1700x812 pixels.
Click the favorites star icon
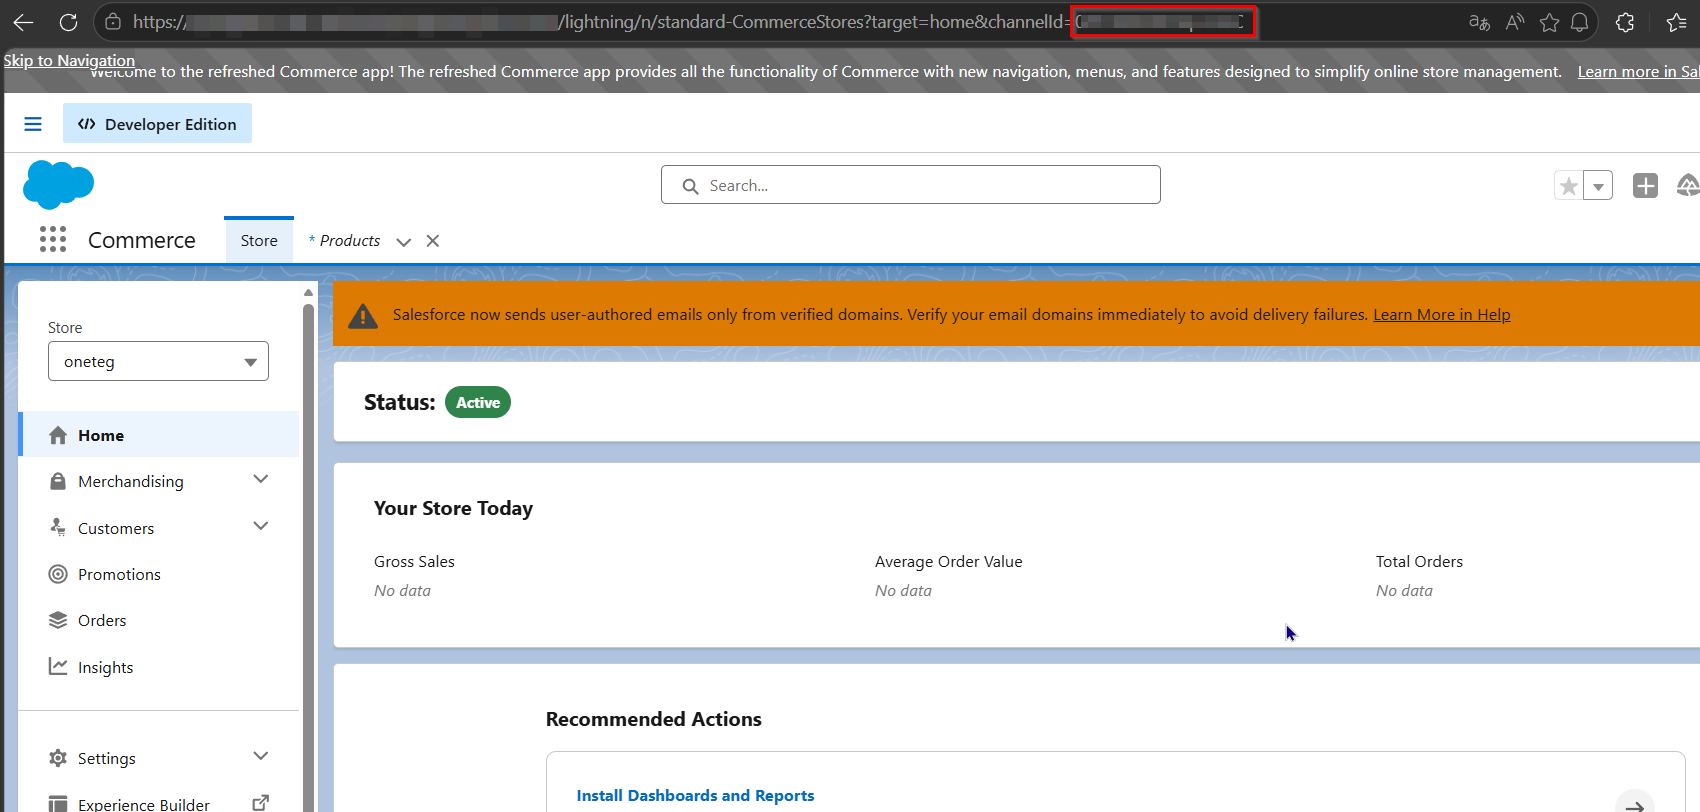point(1569,186)
